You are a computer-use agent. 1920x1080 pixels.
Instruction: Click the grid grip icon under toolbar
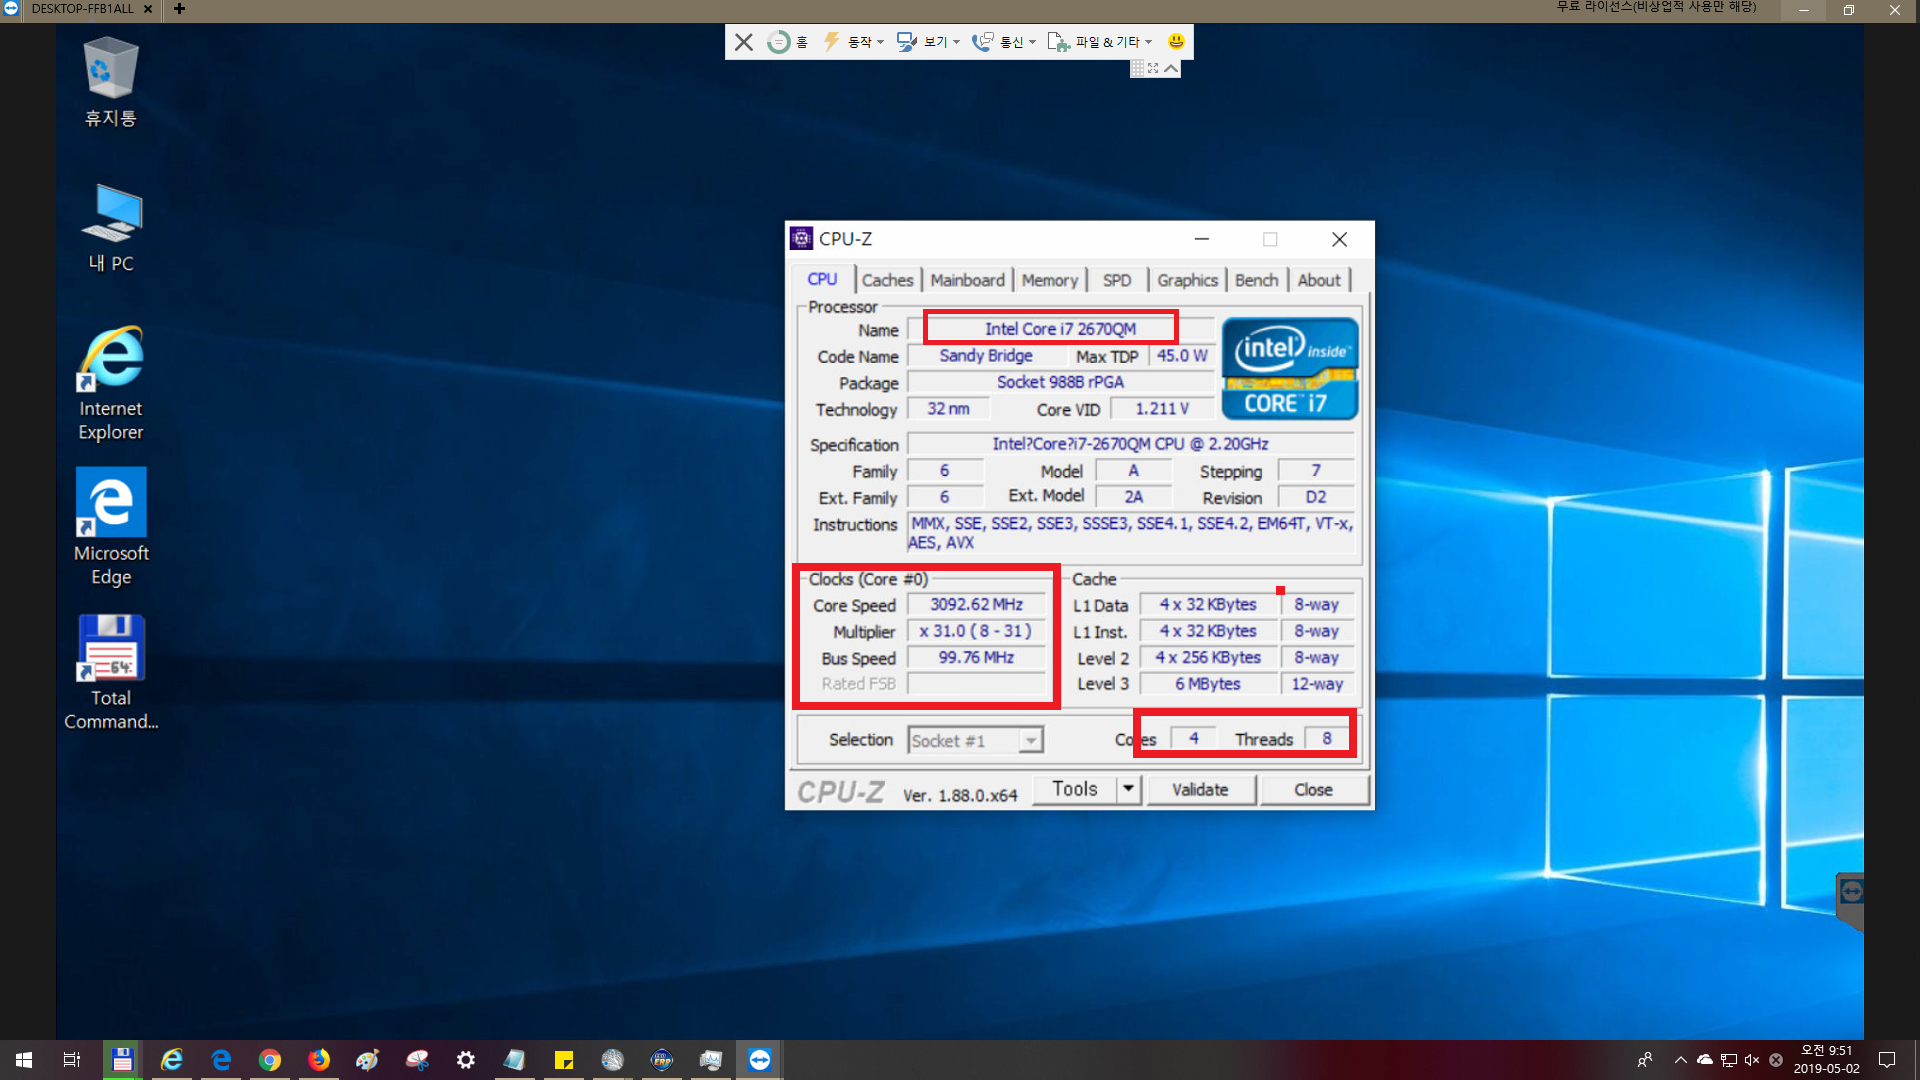point(1137,68)
